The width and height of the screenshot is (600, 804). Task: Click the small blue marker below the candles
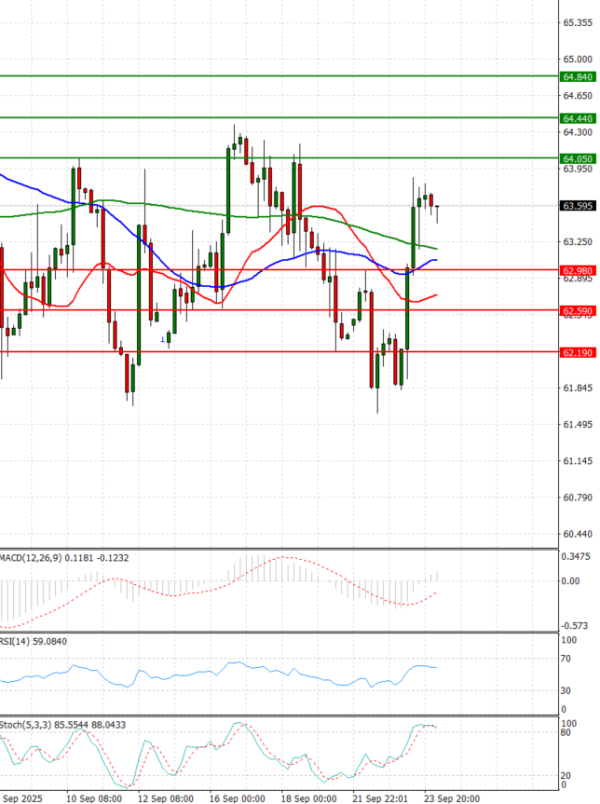163,339
